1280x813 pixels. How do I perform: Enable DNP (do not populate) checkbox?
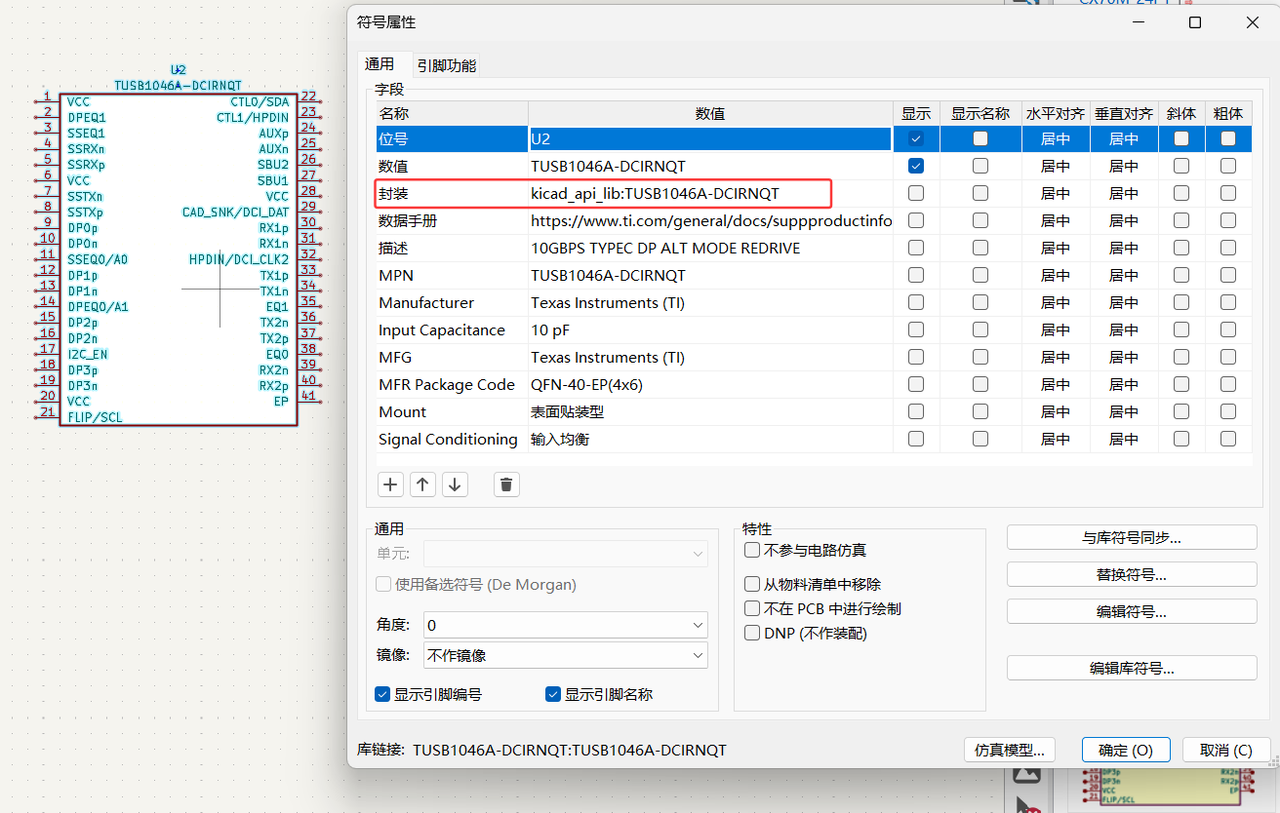click(x=752, y=633)
